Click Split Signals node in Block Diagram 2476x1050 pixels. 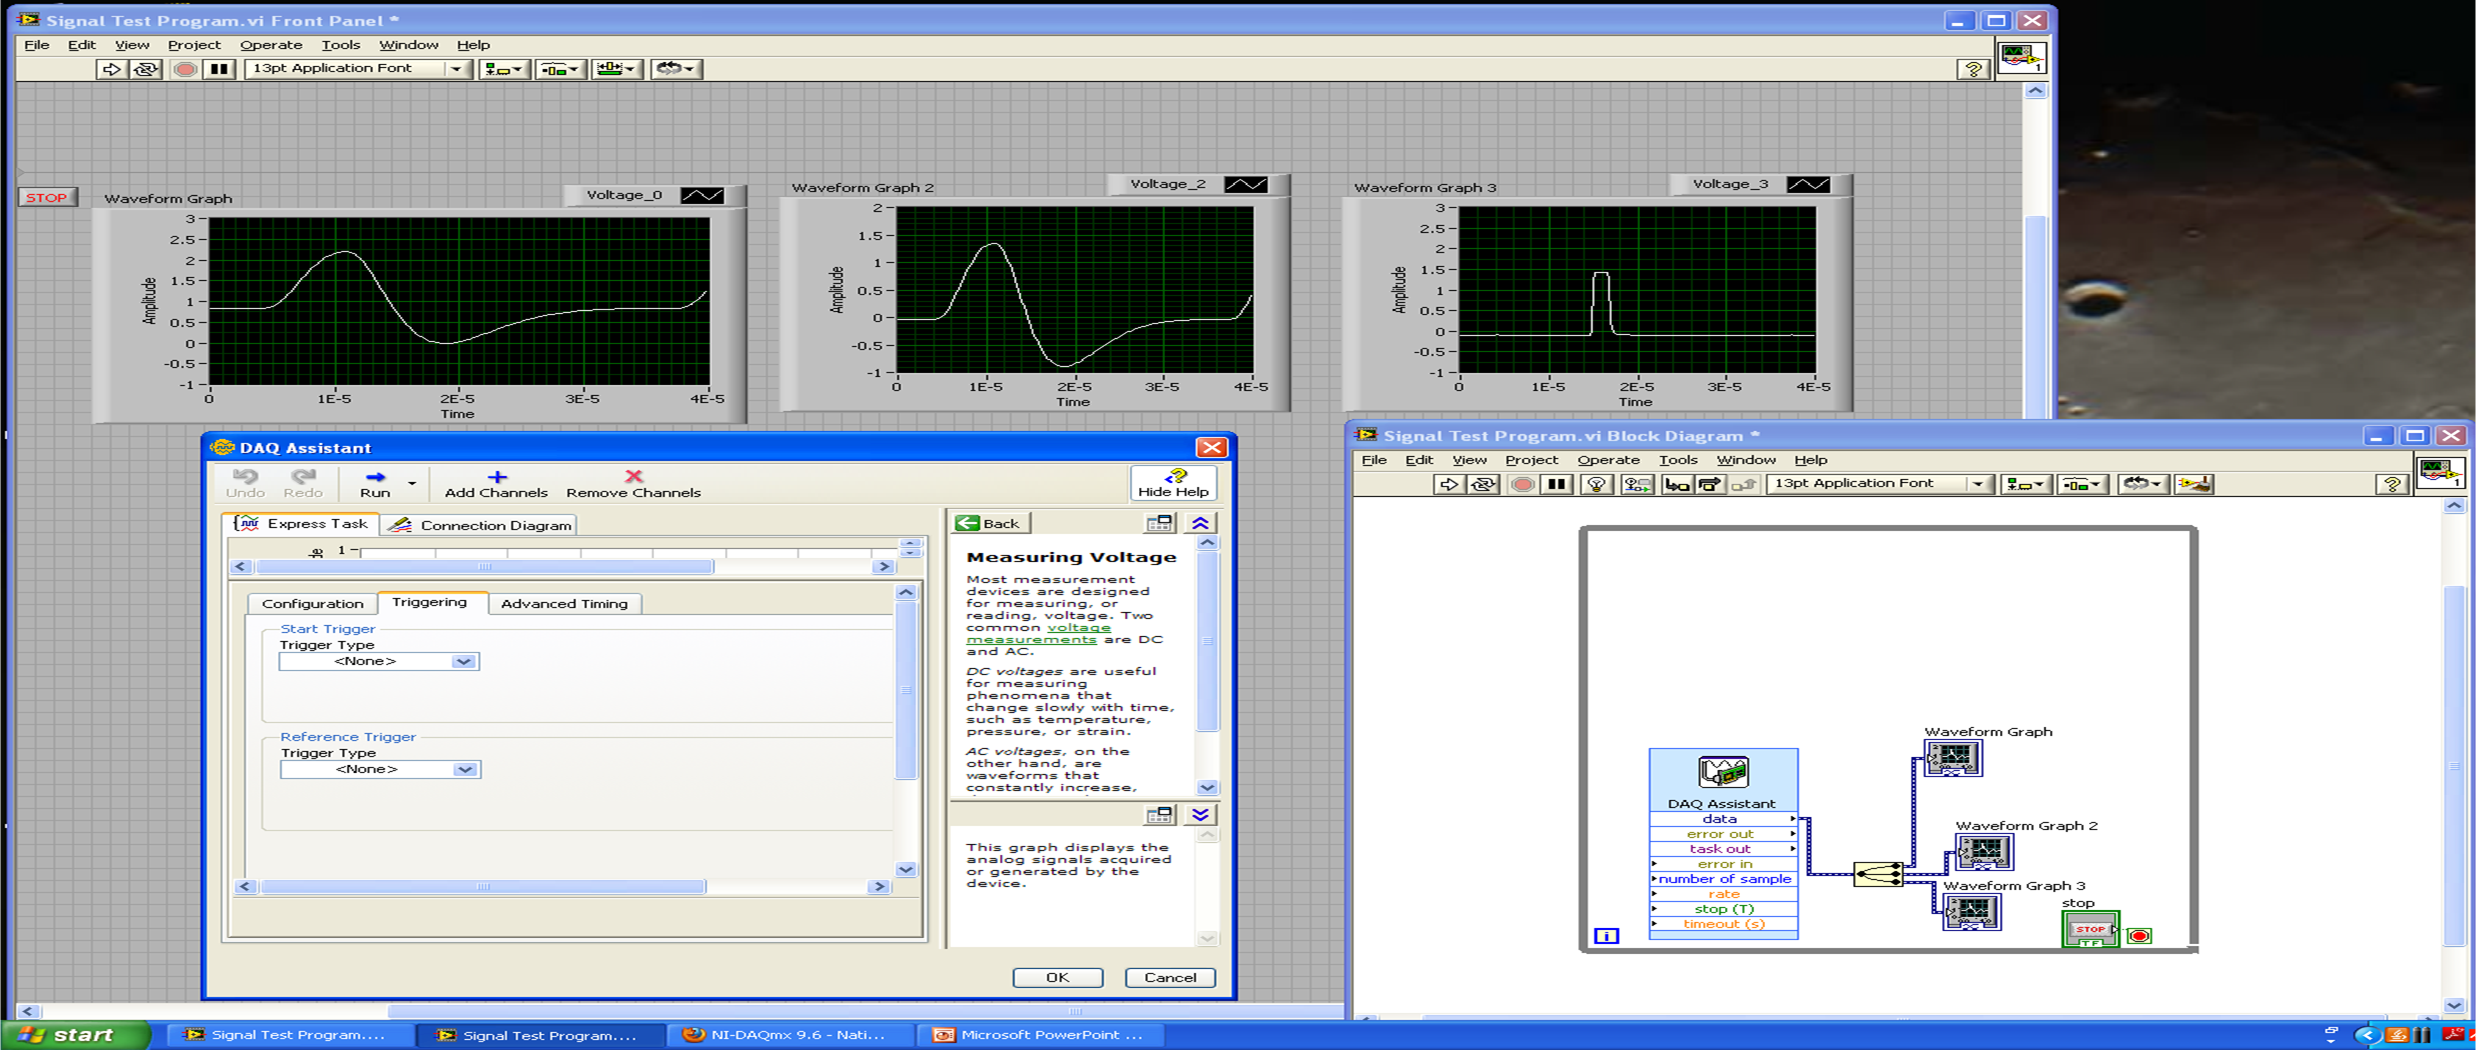click(1878, 874)
